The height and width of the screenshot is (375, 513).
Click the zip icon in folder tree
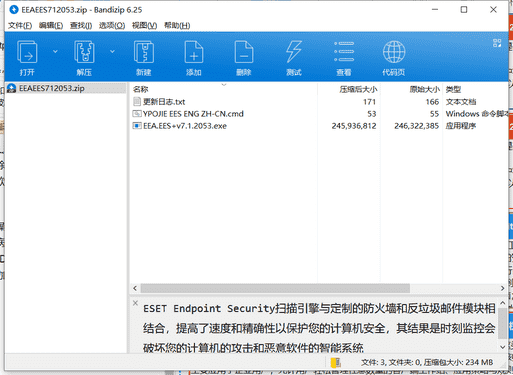pos(12,88)
